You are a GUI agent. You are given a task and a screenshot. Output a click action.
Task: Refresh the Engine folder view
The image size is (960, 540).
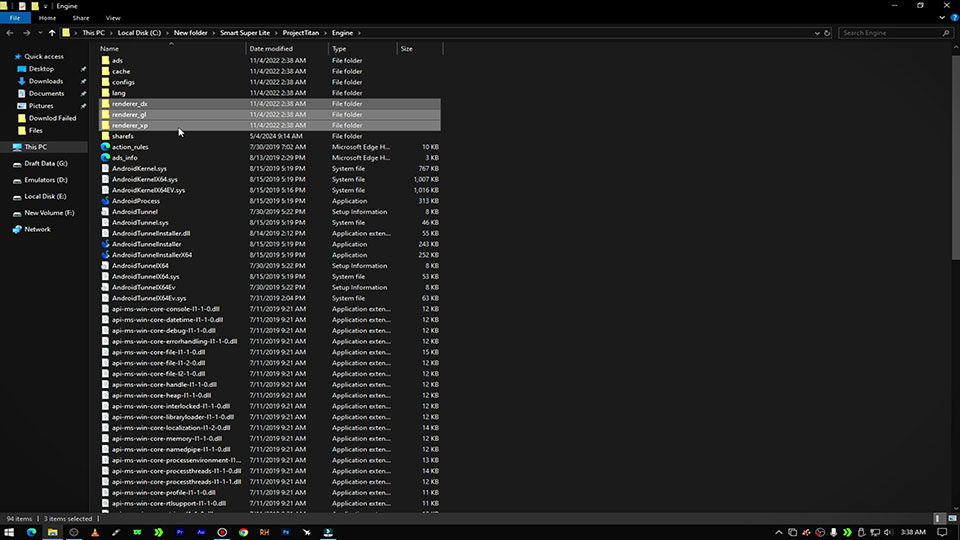827,33
